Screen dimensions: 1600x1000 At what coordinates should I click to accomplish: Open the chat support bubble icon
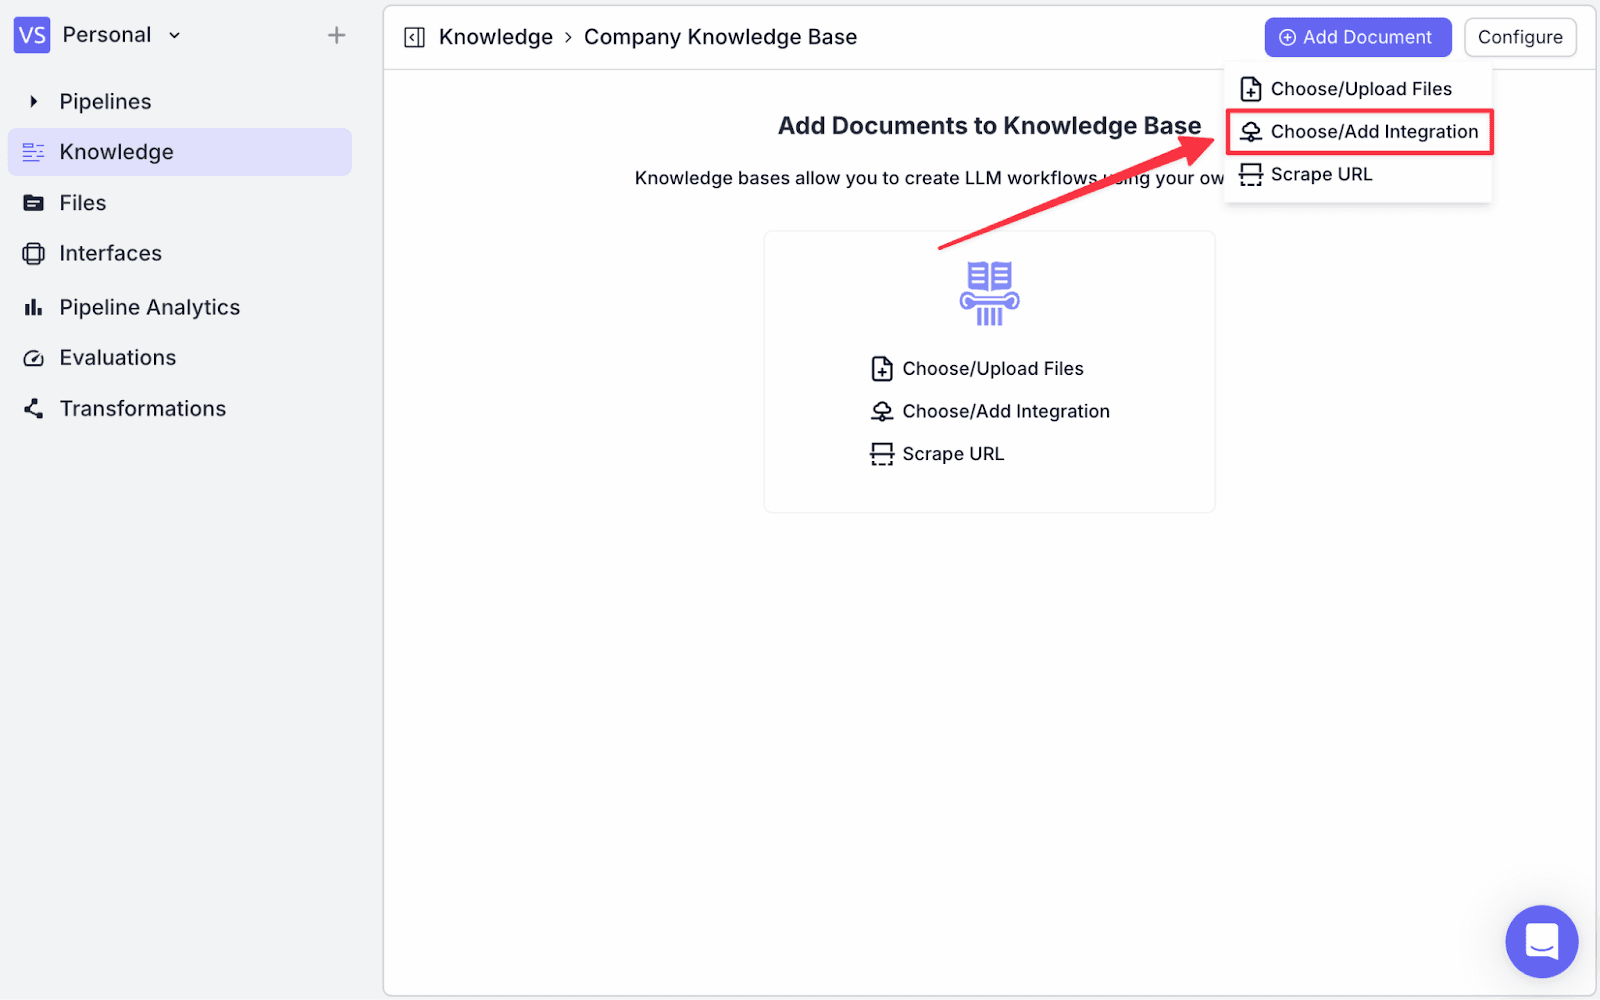(1541, 941)
